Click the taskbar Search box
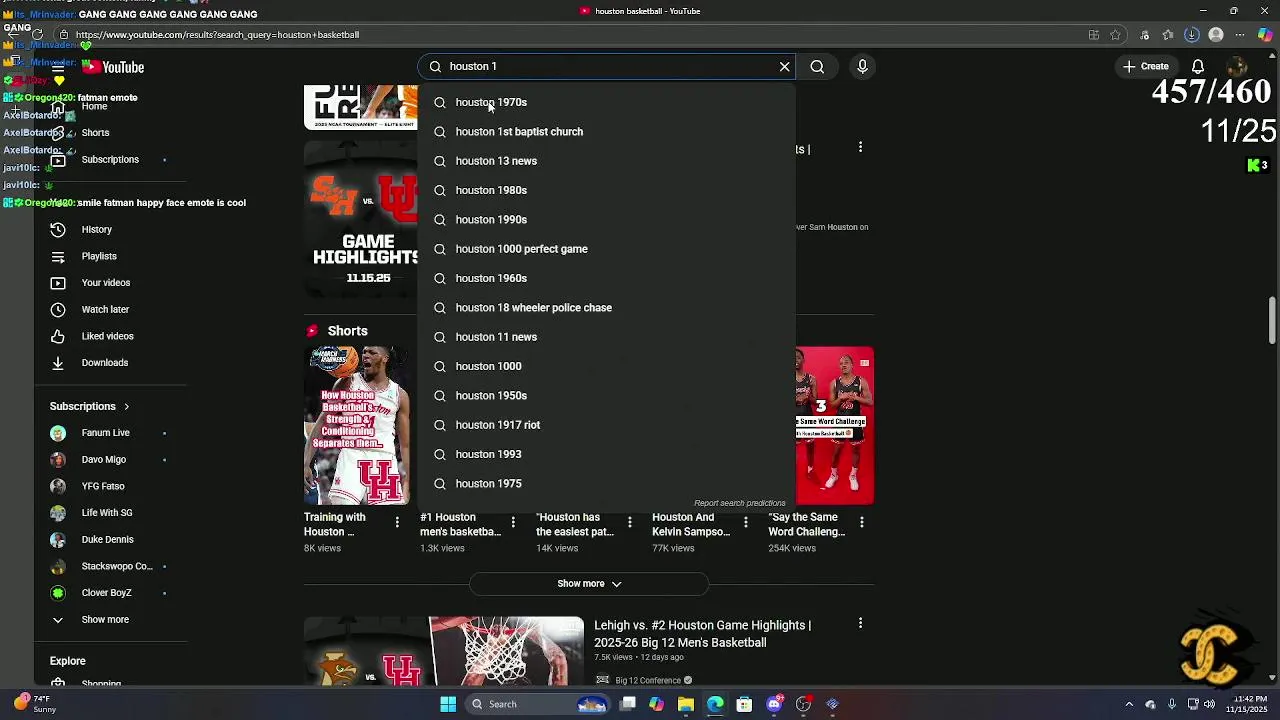 click(540, 704)
